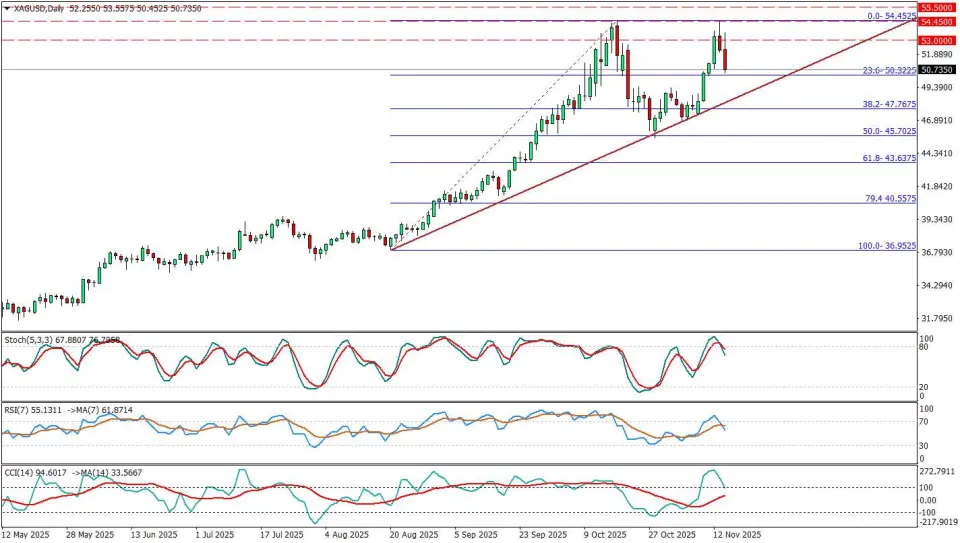Click the triangle arrow beside XAGUSD,Daily title

coord(6,8)
